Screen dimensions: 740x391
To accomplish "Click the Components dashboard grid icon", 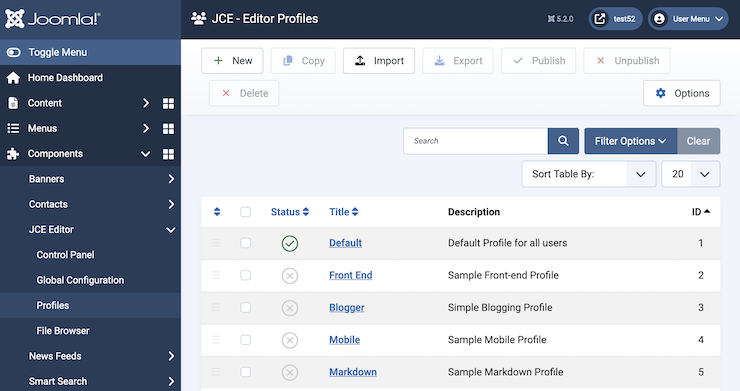I will coord(168,154).
